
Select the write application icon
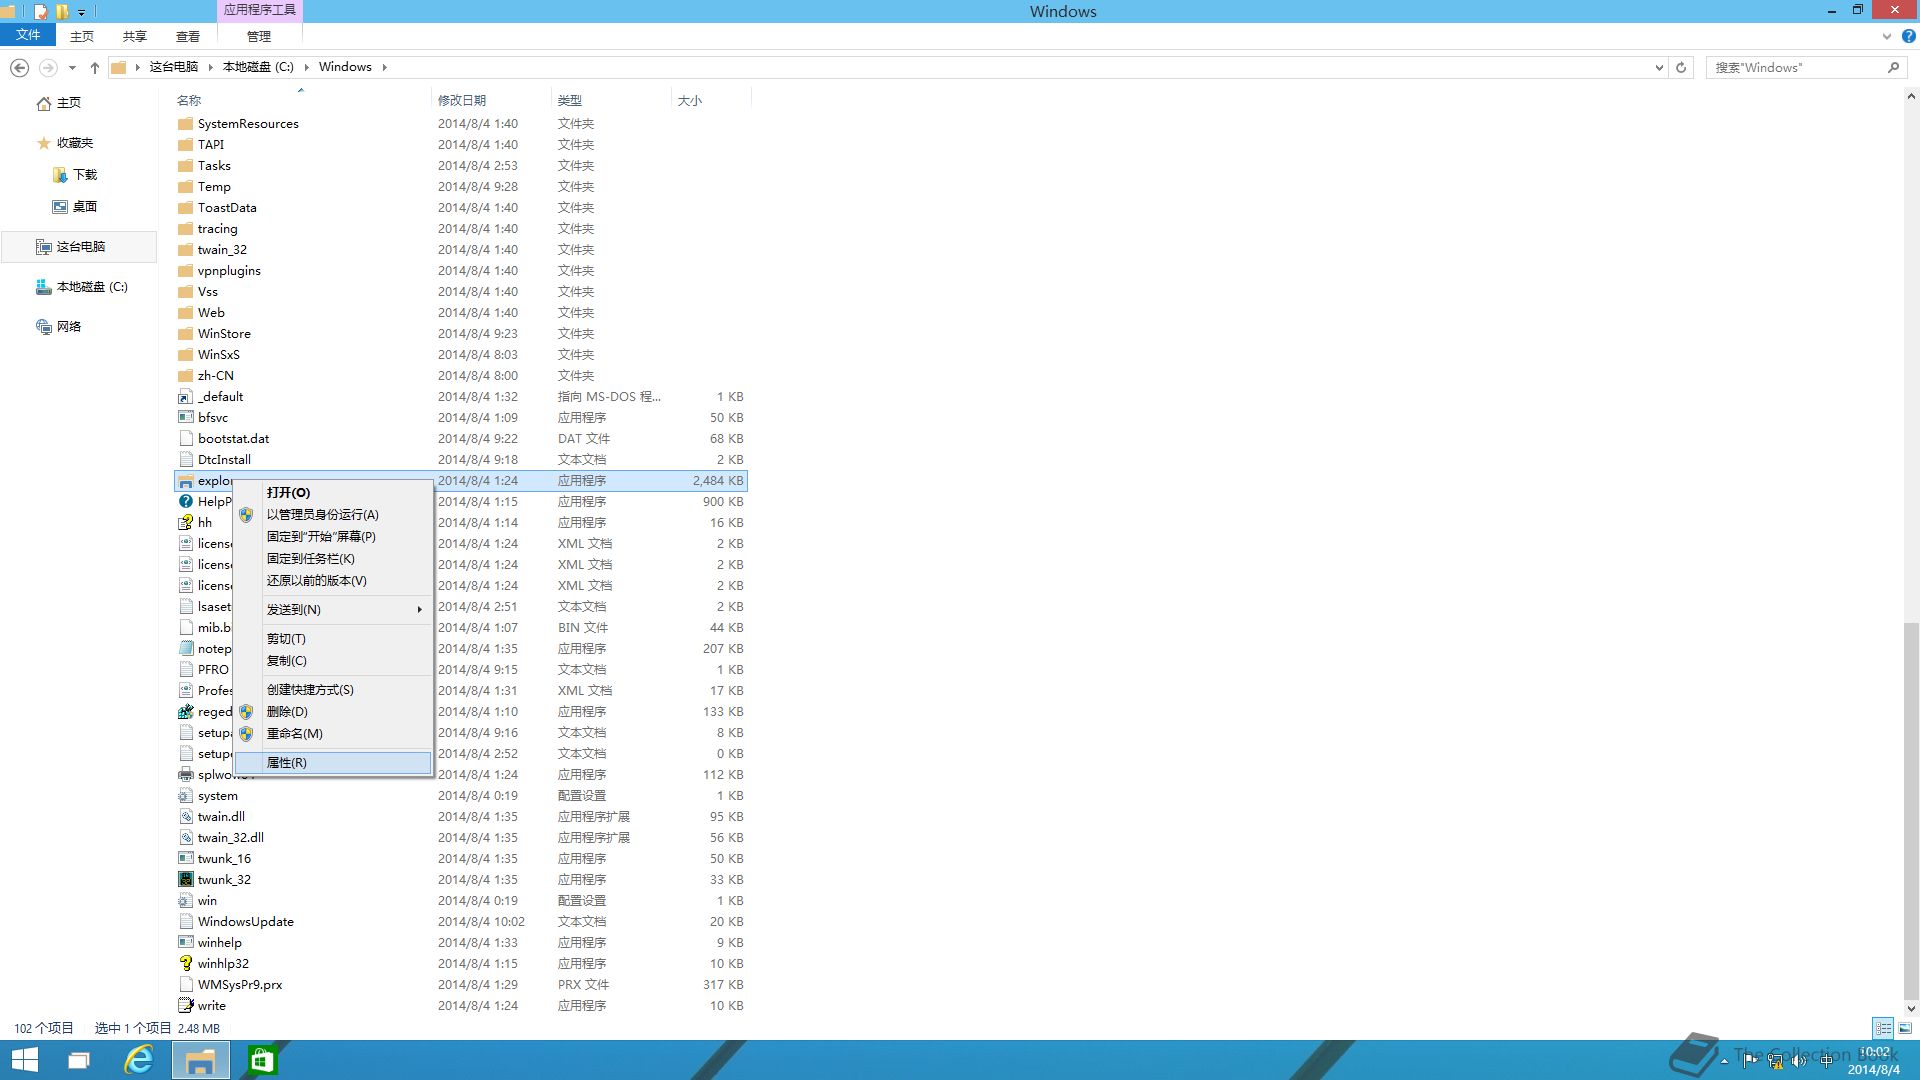click(x=185, y=1006)
